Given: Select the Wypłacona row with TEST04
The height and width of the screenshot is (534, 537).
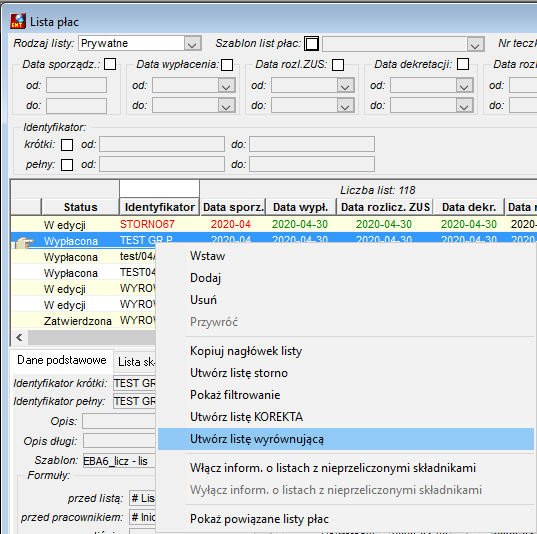Looking at the screenshot, I should (84, 273).
